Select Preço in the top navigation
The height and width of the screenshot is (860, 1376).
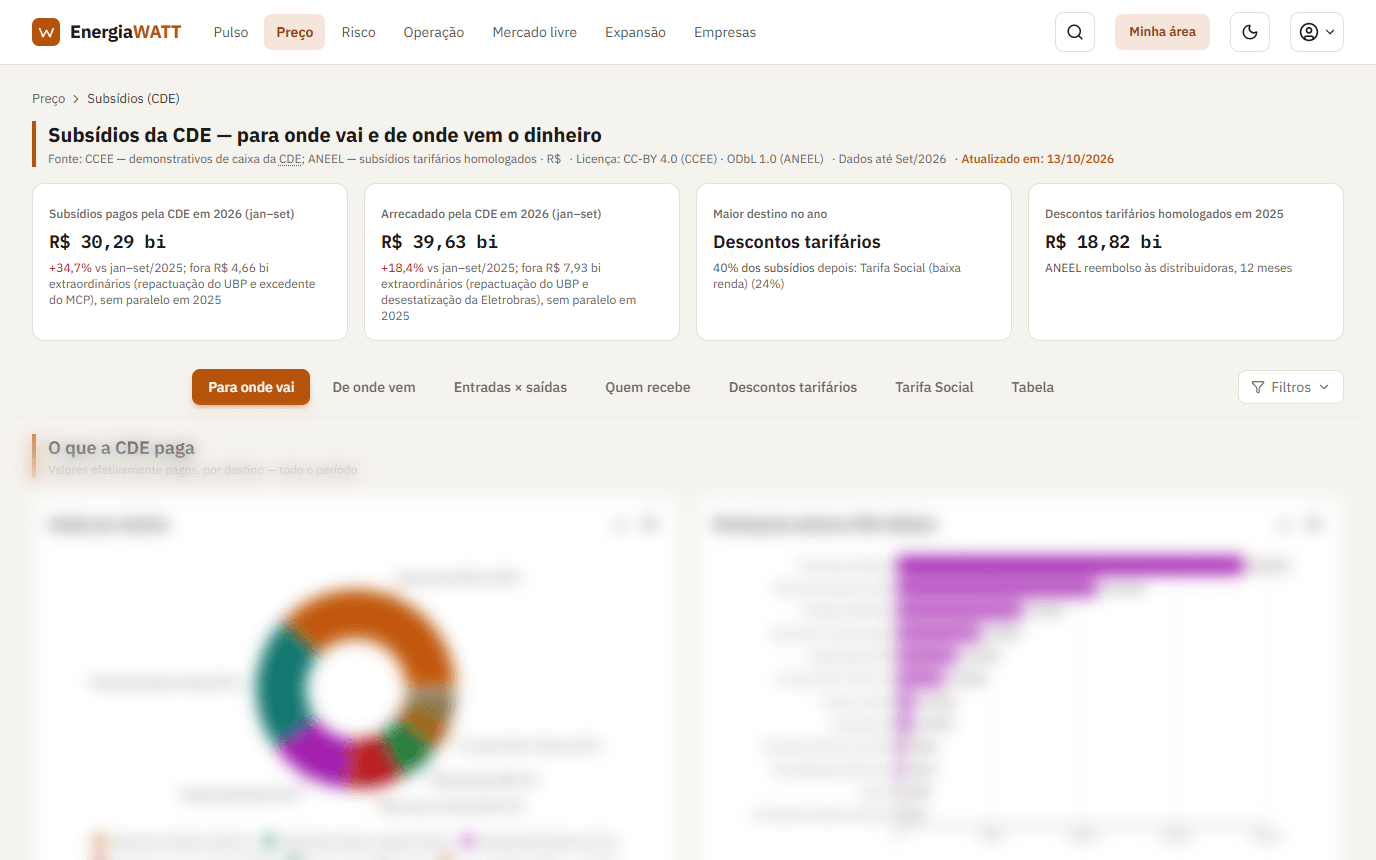click(295, 32)
